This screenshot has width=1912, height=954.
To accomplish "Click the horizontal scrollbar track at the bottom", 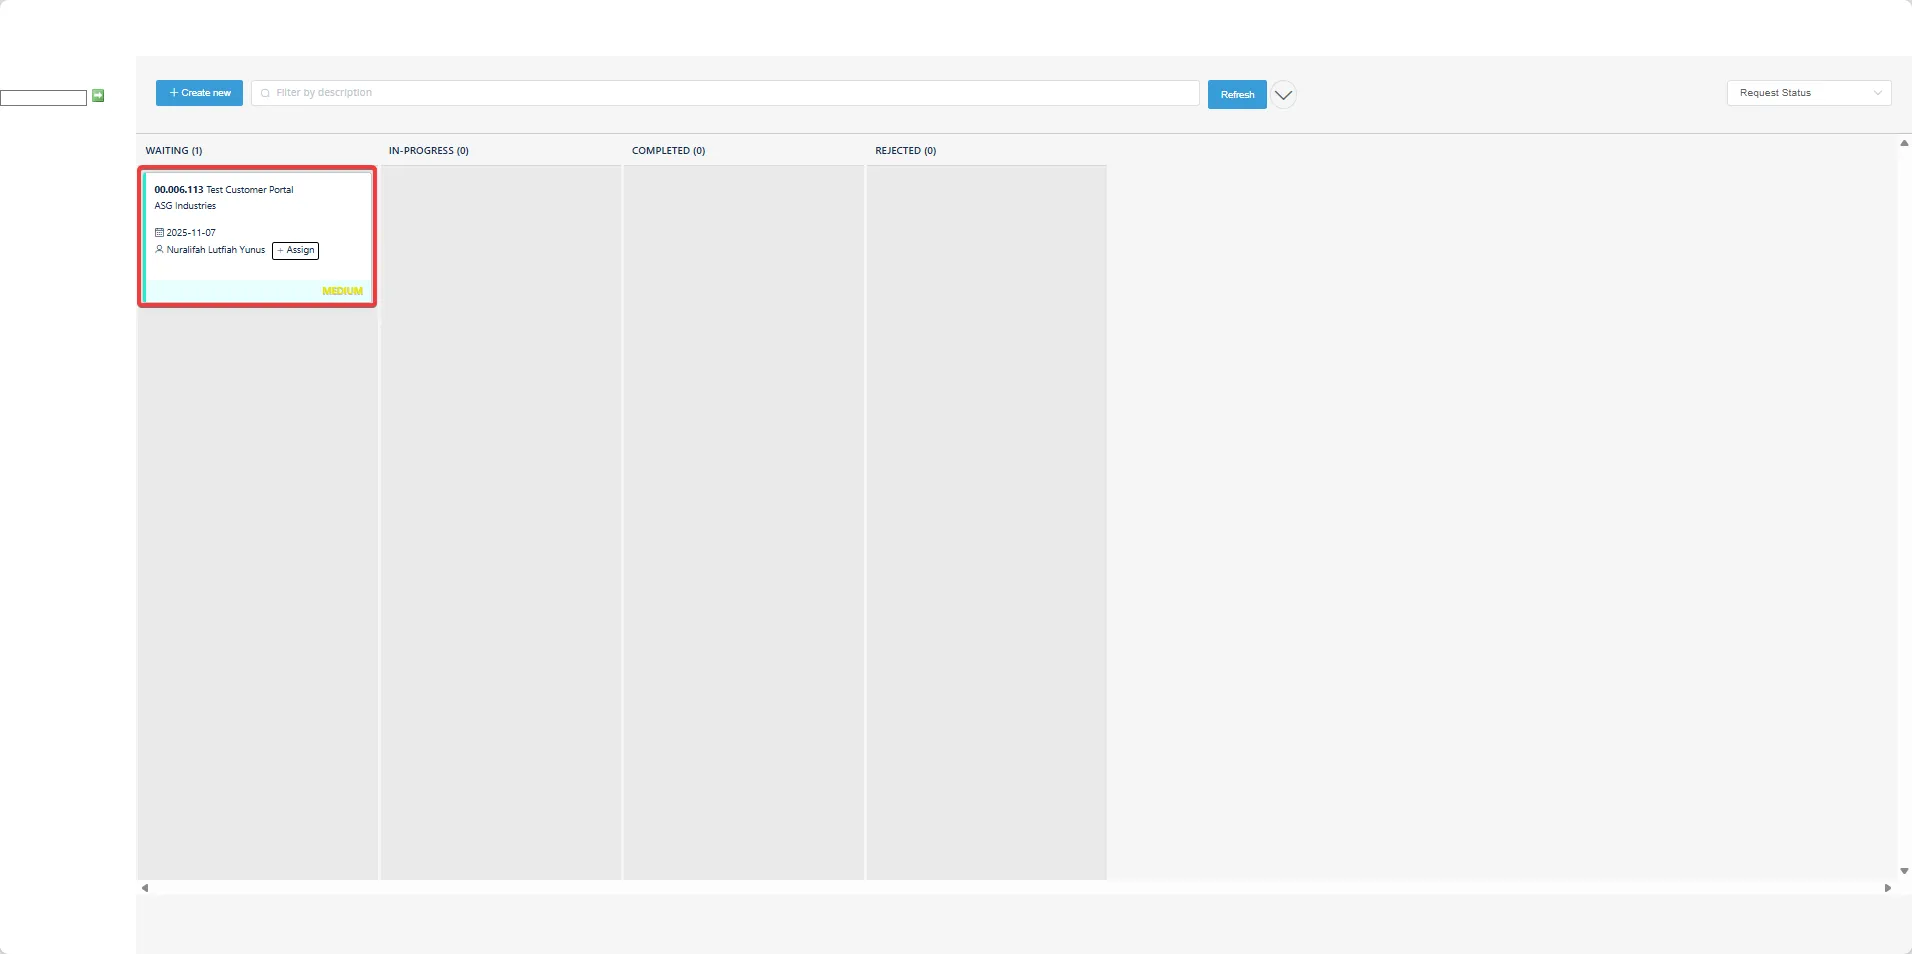I will (1000, 888).
